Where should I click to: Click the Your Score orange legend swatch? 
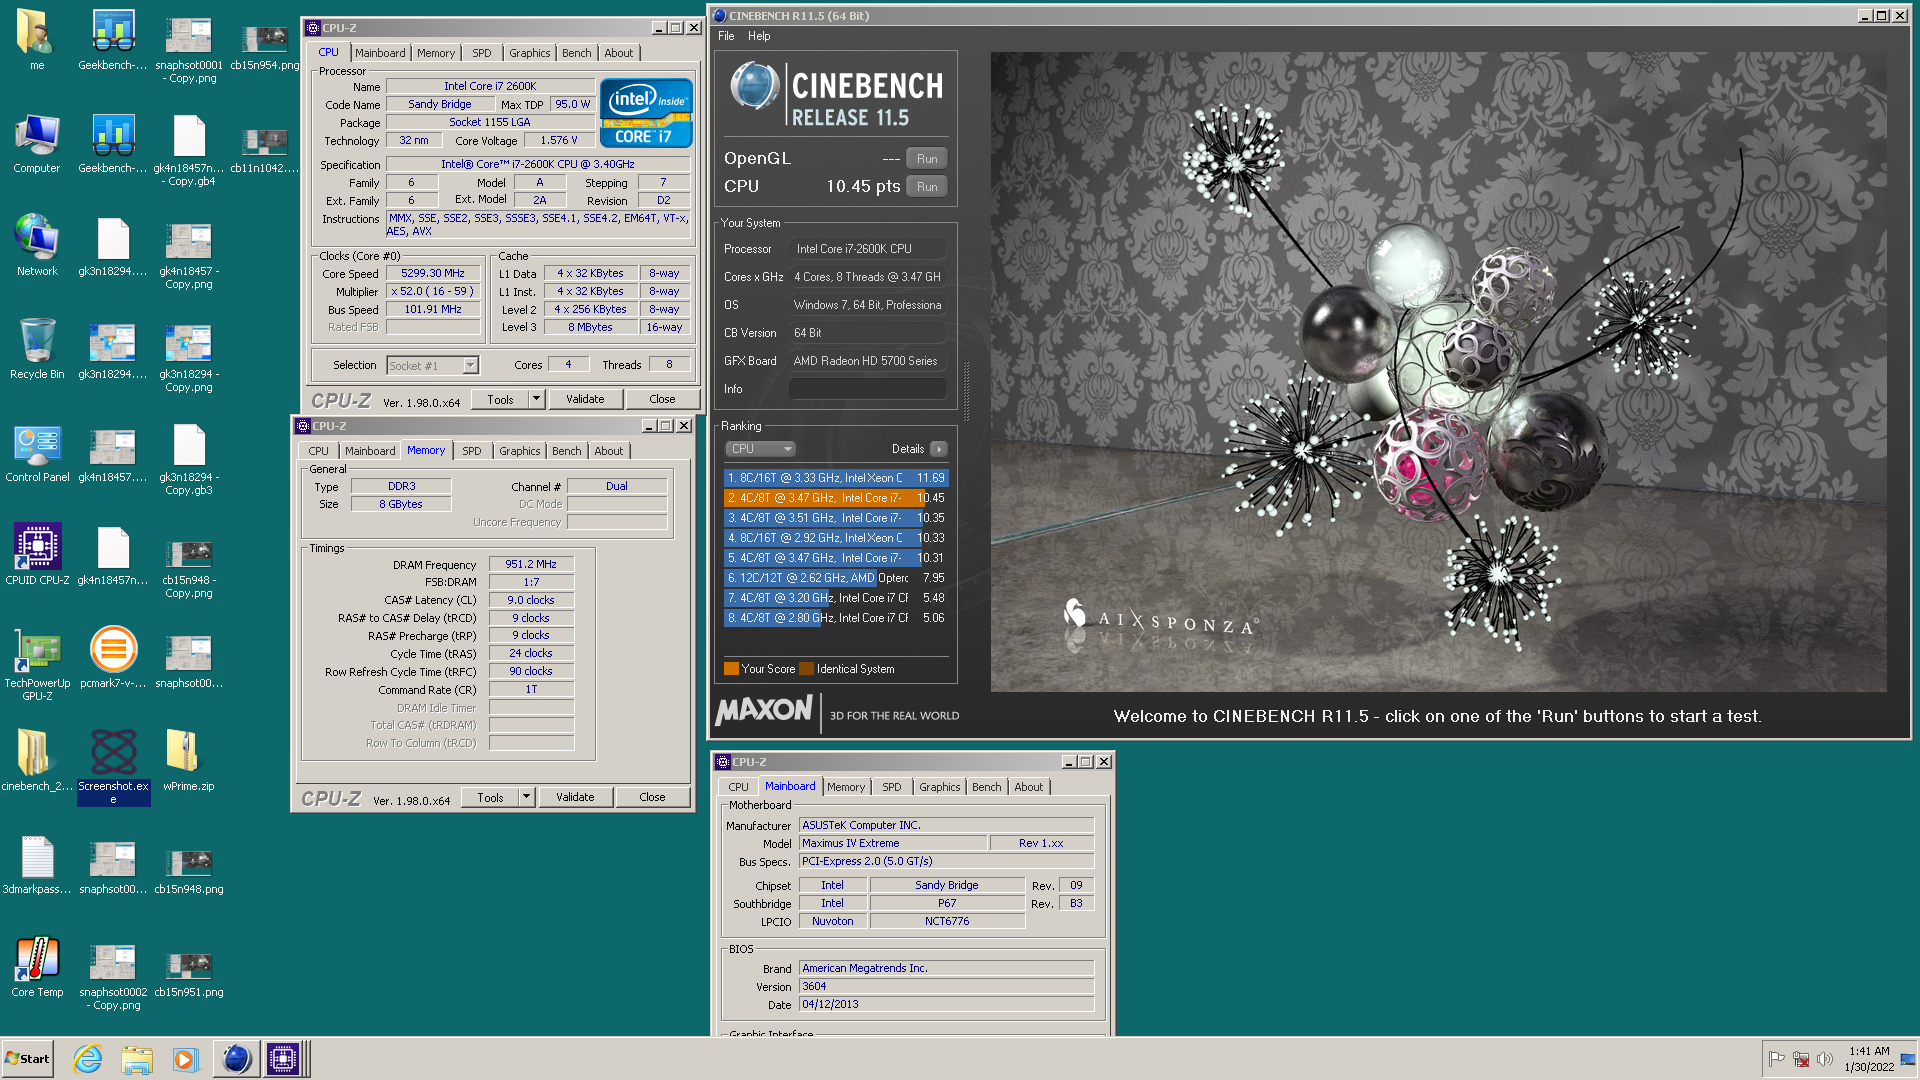coord(731,669)
